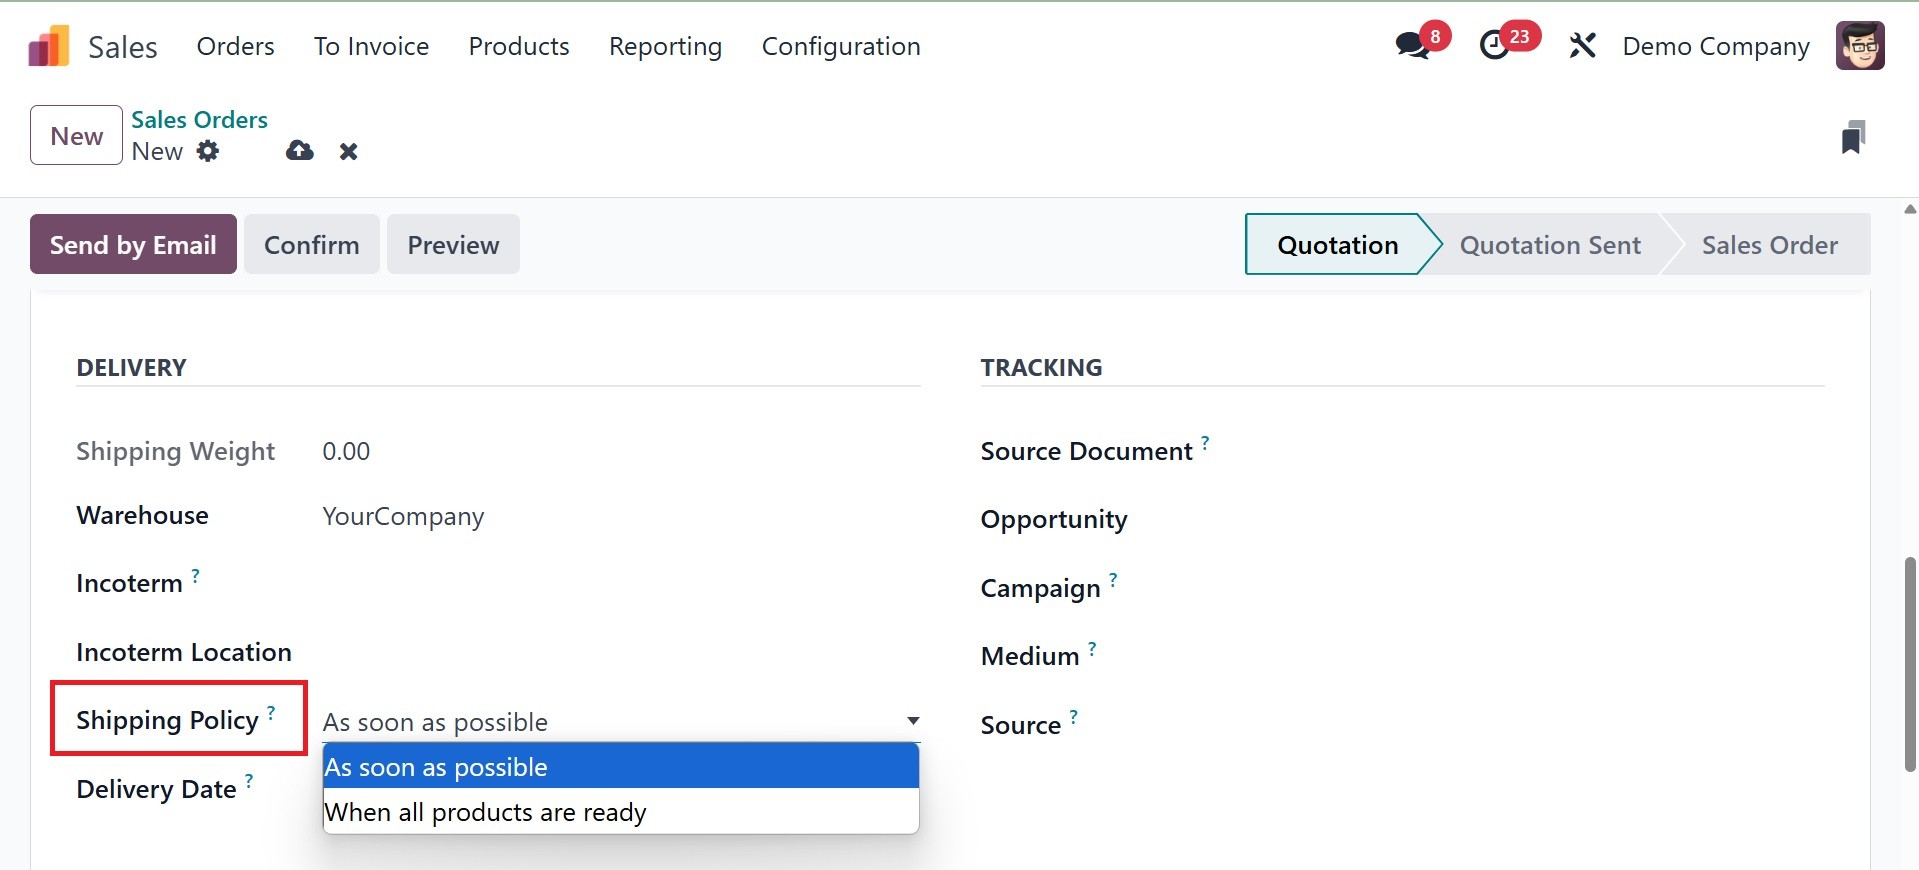Screen dimensions: 1919x870
Task: Open the activities clock icon
Action: pyautogui.click(x=1495, y=46)
